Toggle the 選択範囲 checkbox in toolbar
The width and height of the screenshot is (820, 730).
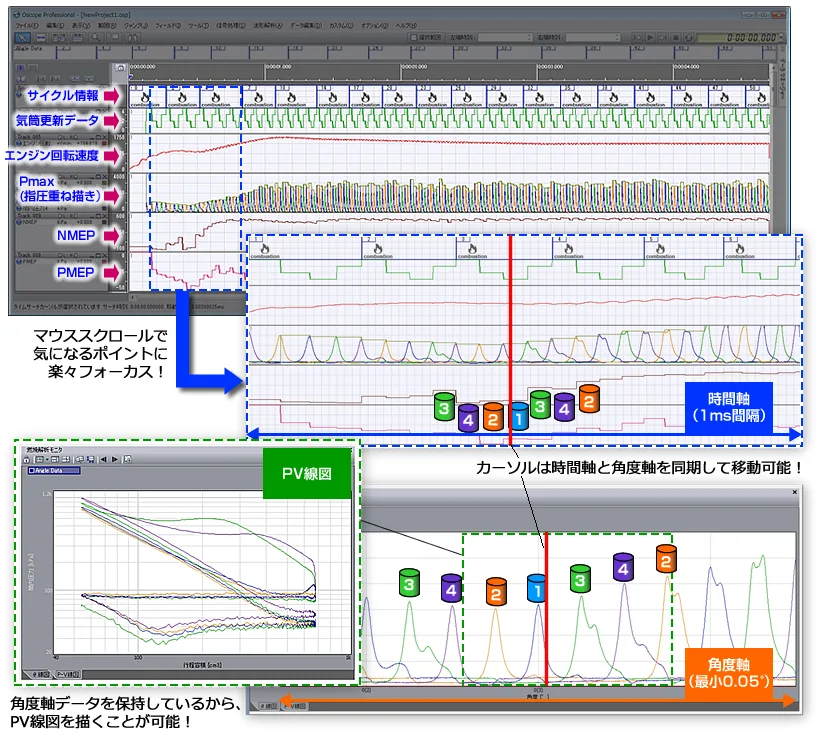click(414, 37)
